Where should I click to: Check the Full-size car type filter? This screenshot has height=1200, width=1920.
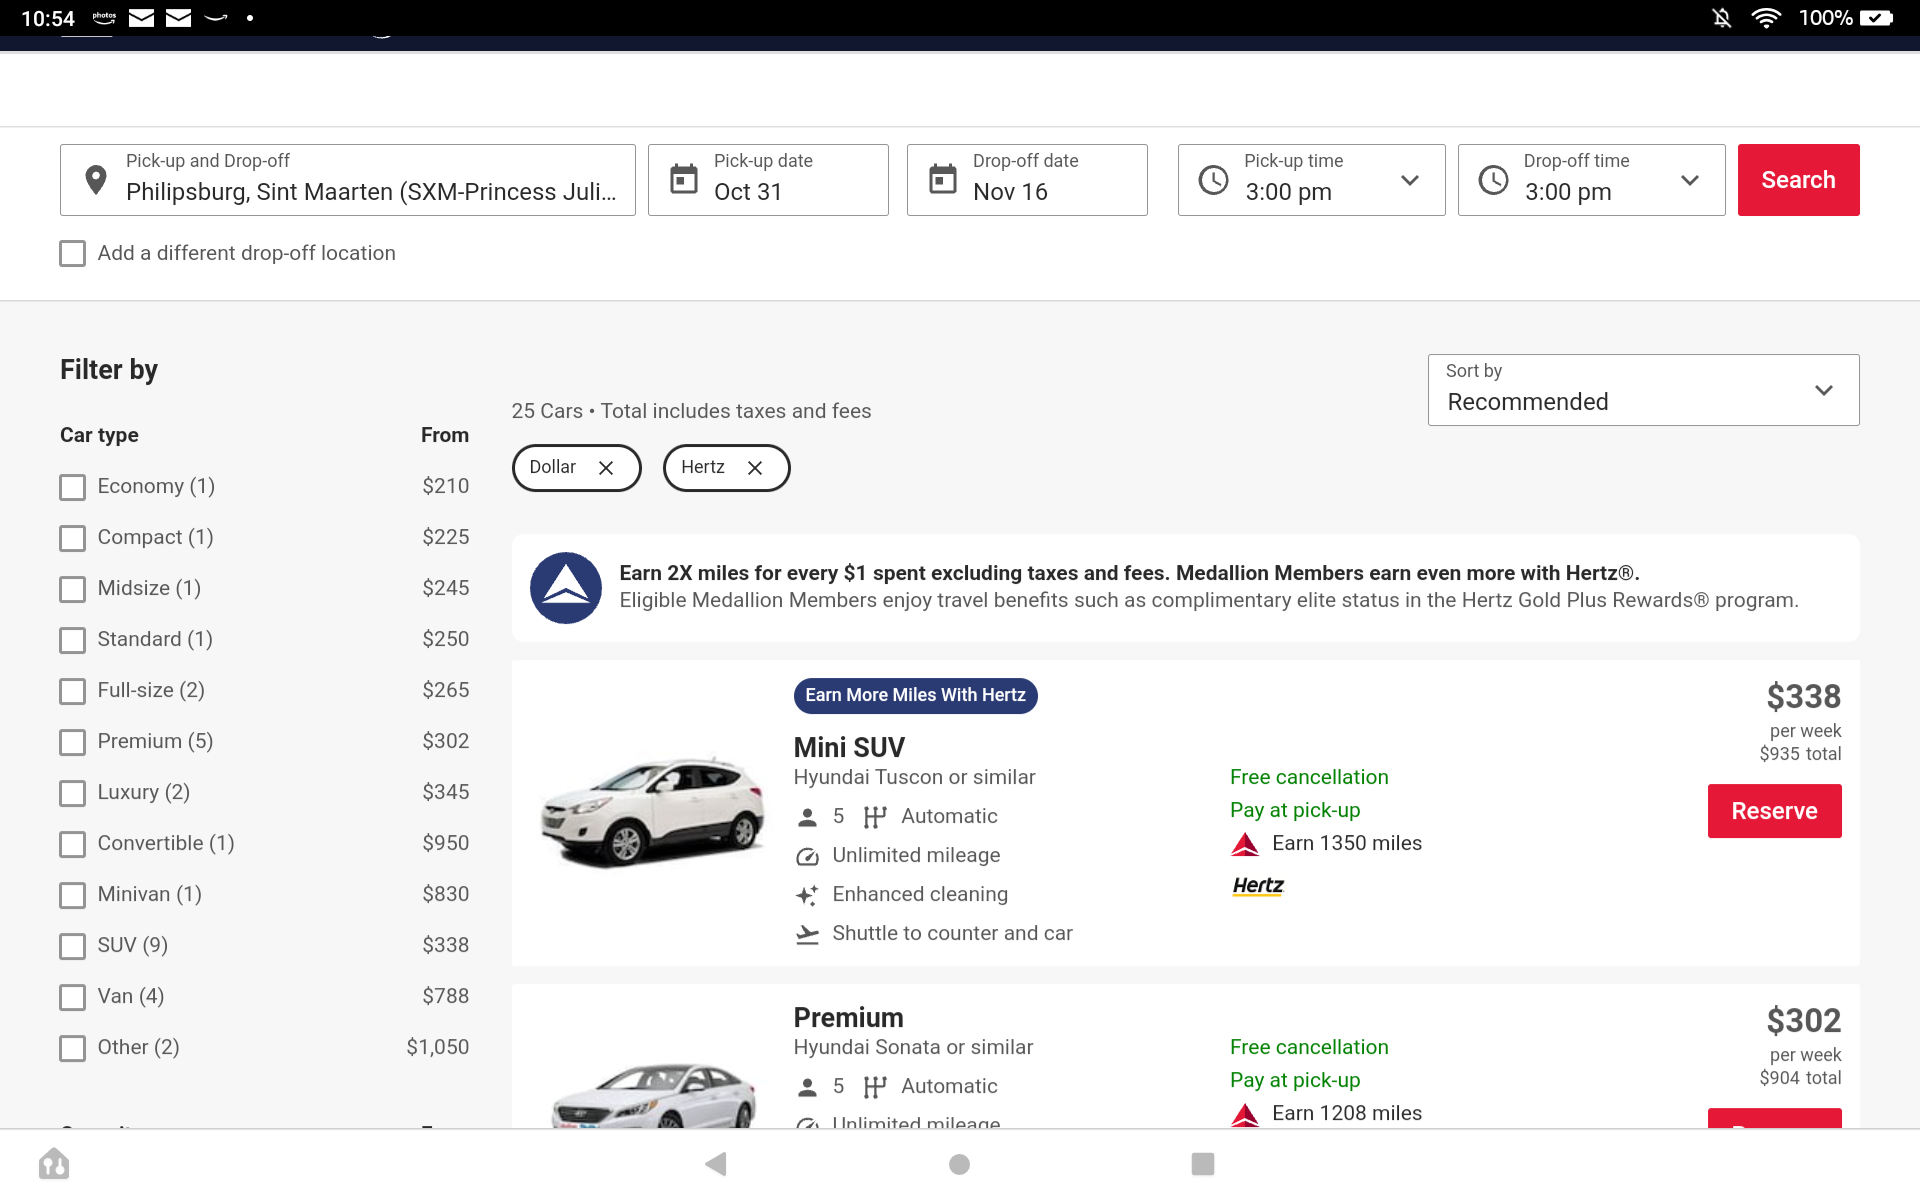[73, 691]
